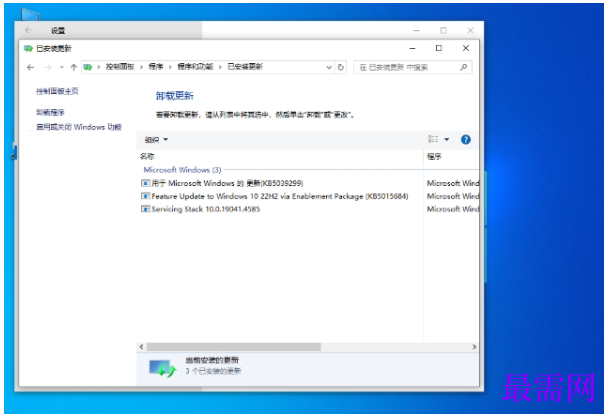Go up one level with up arrow

73,67
